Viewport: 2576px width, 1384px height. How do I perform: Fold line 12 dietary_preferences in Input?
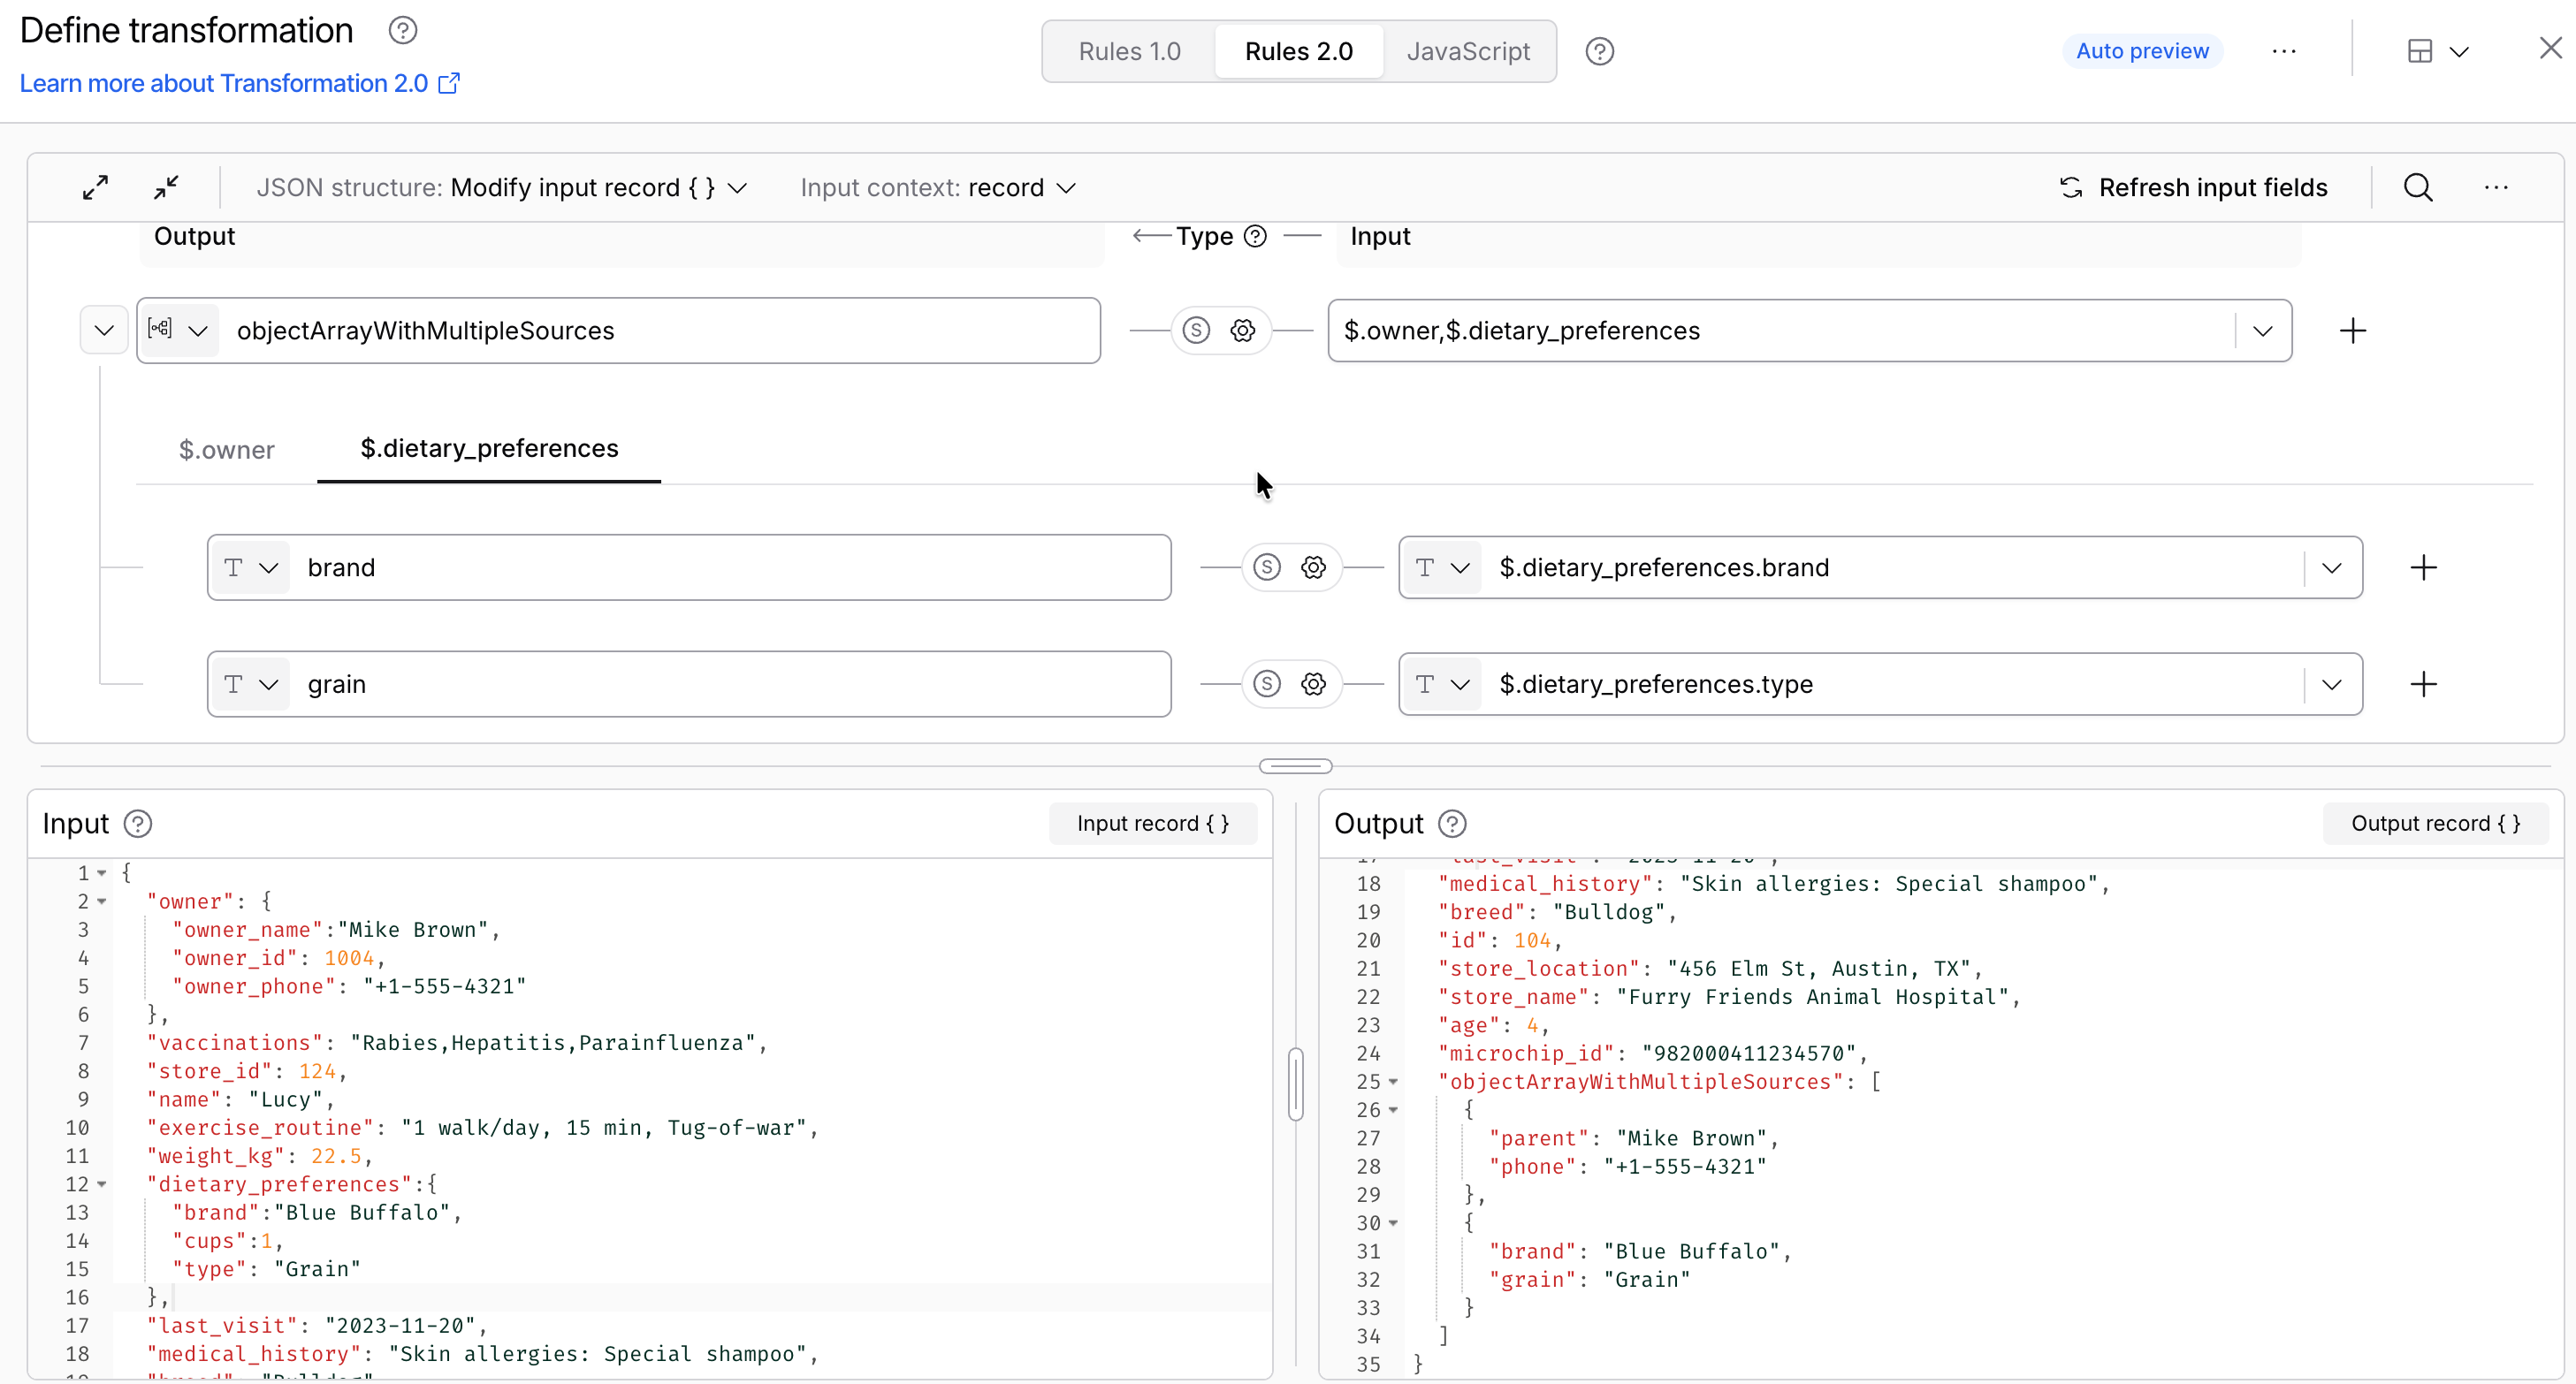coord(101,1184)
